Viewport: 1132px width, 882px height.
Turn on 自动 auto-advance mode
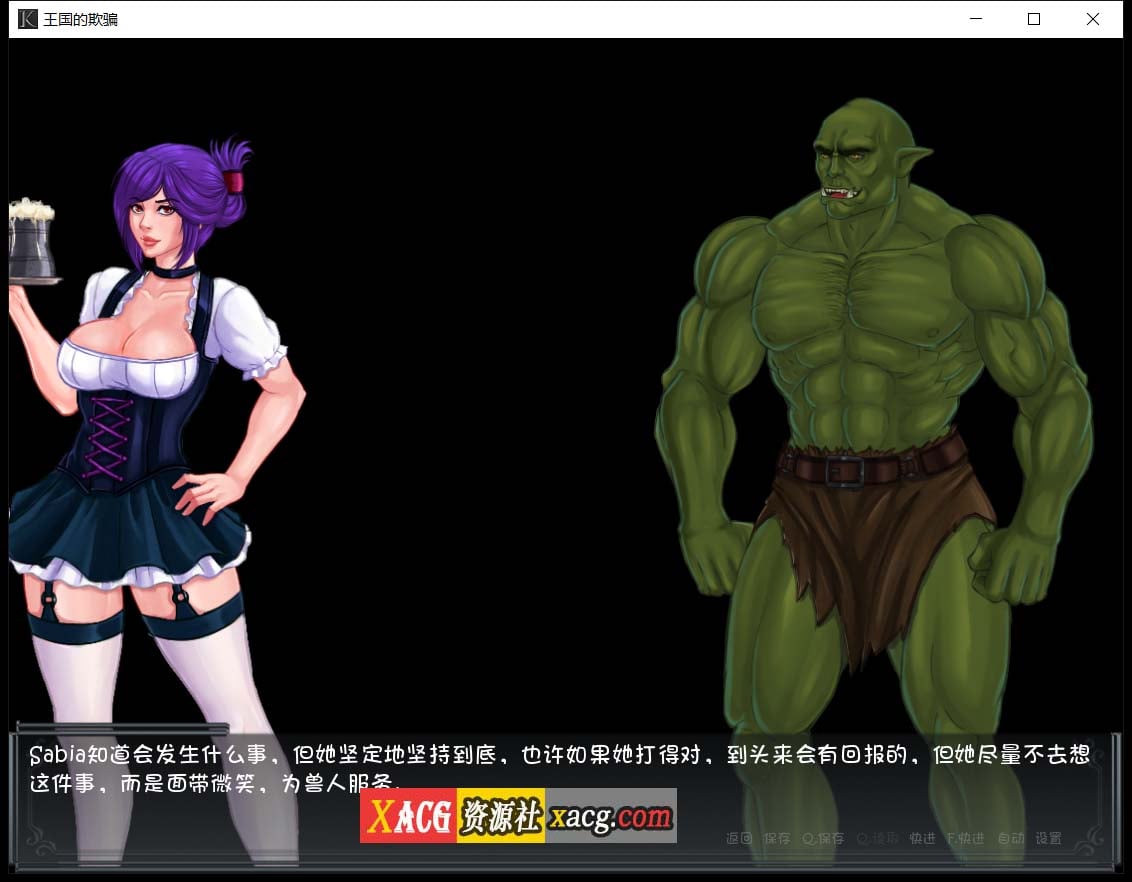click(x=1010, y=838)
